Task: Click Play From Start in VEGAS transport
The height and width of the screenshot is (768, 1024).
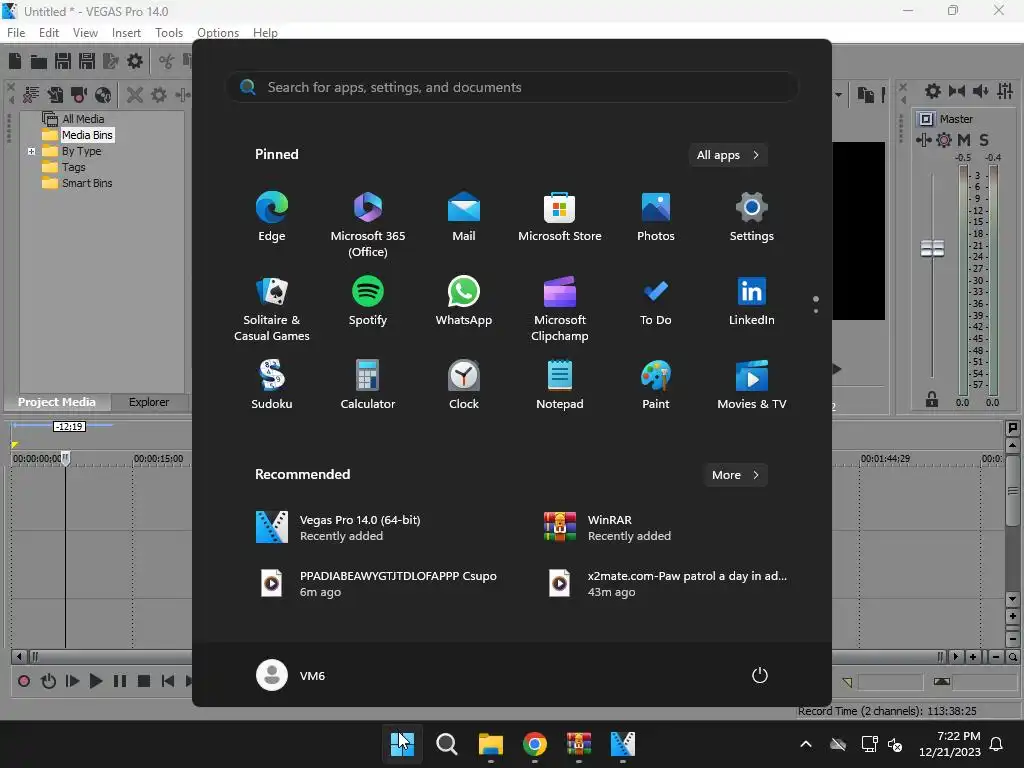Action: point(72,681)
